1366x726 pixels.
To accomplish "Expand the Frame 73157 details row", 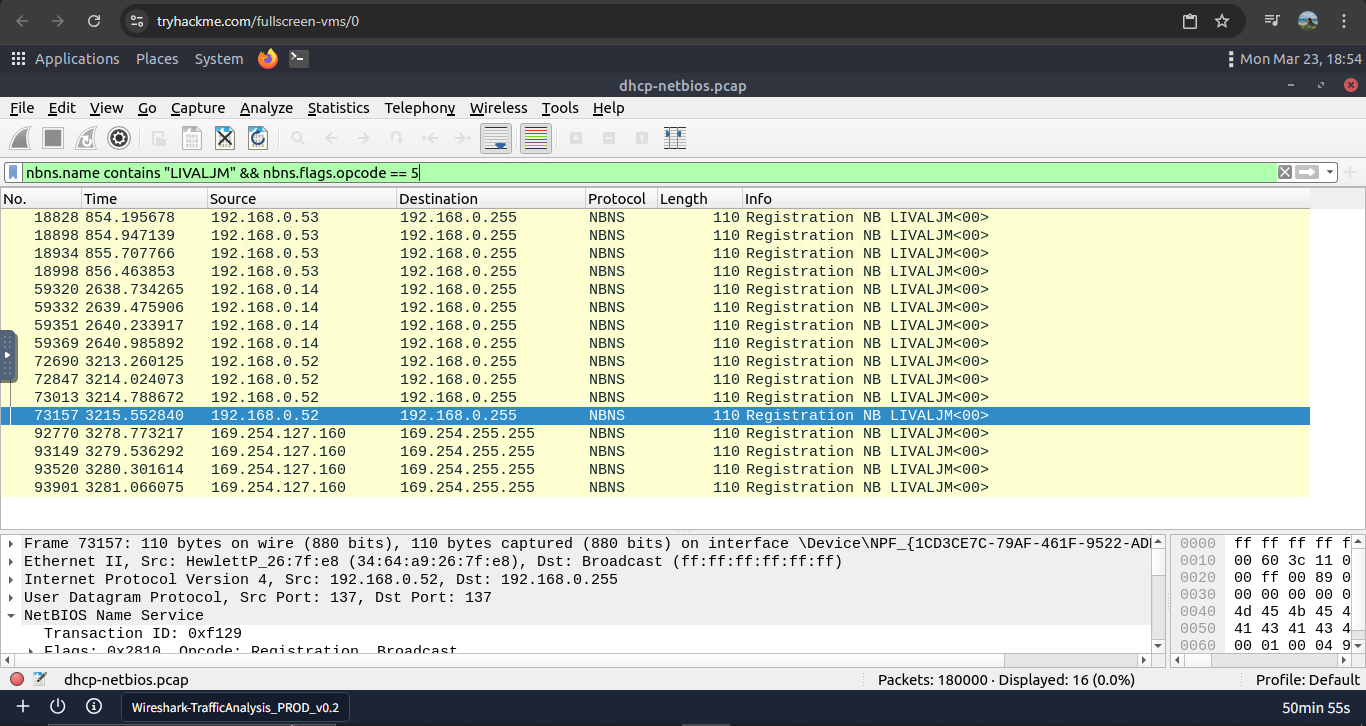I will click(11, 544).
